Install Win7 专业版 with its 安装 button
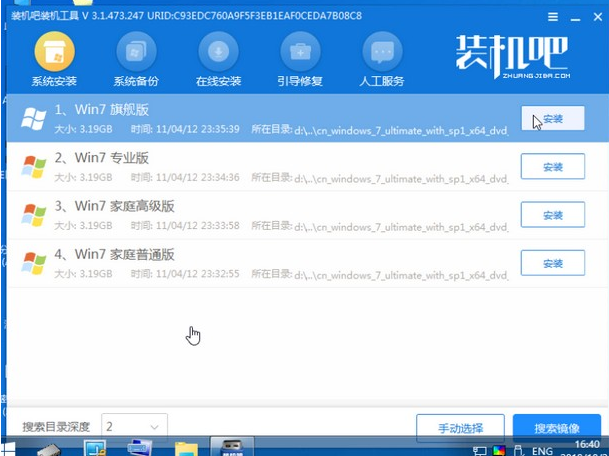The height and width of the screenshot is (456, 609). click(x=553, y=167)
